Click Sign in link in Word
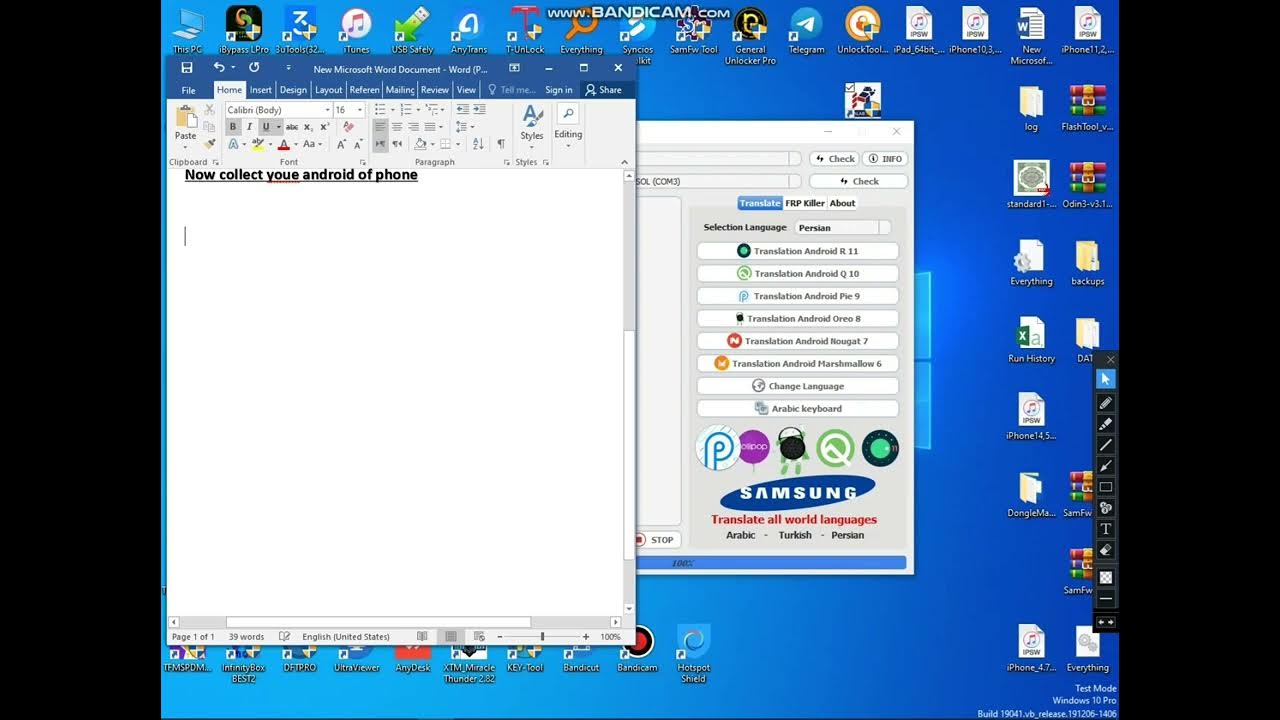 (x=559, y=90)
